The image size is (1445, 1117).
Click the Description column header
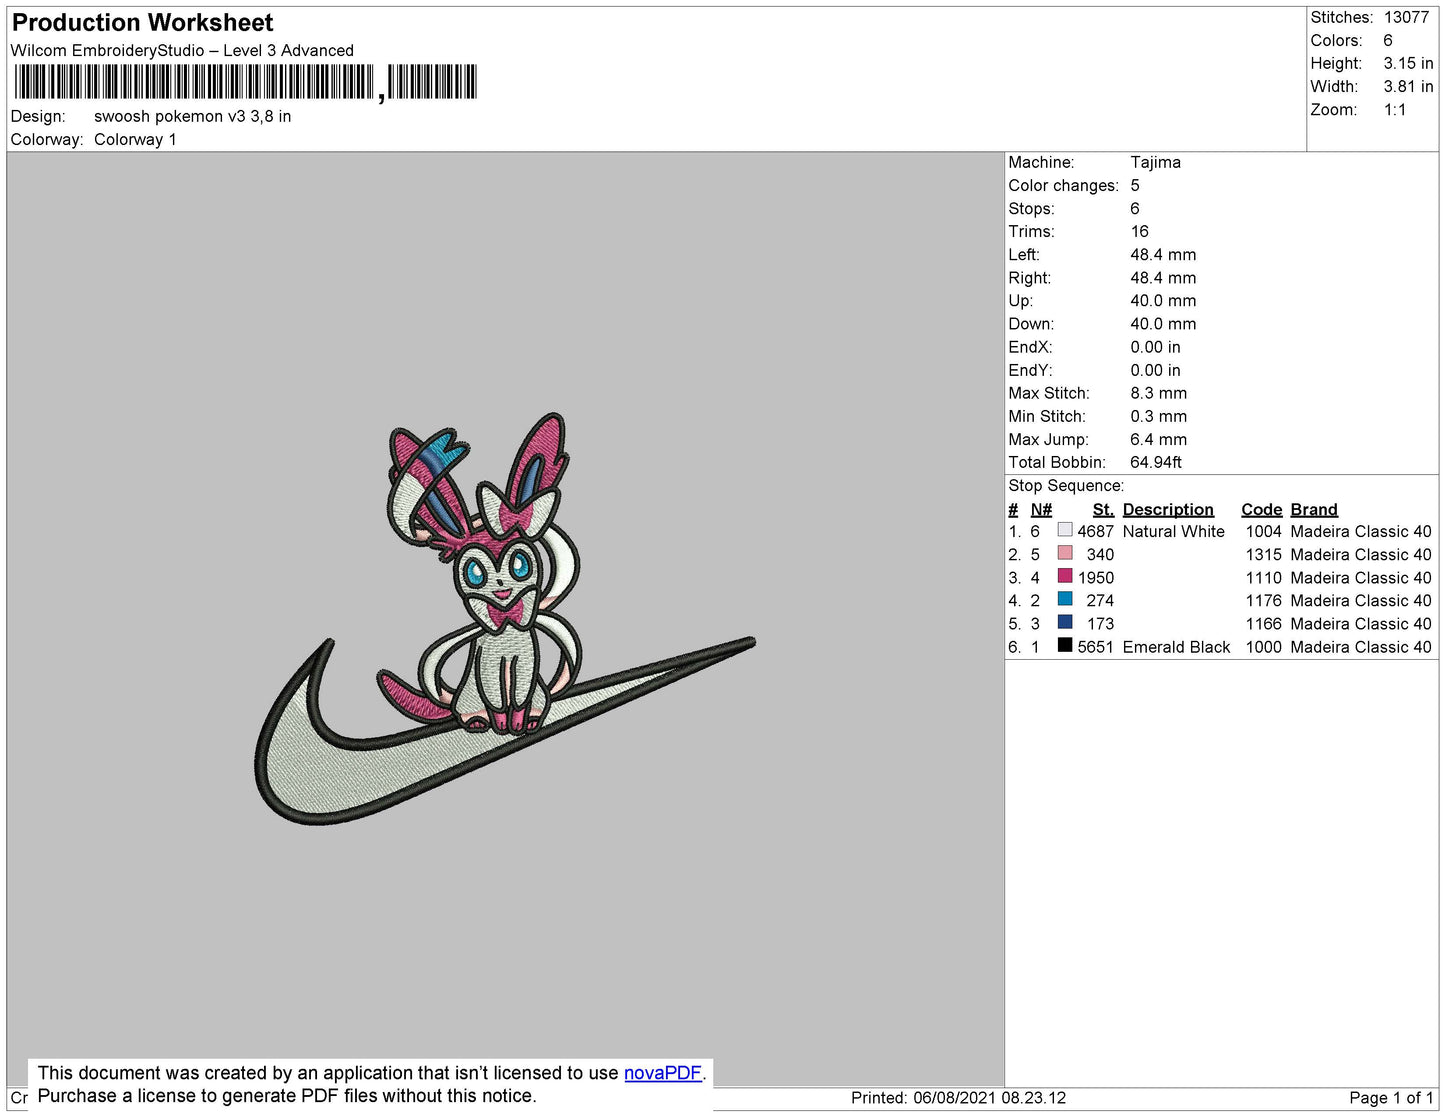pyautogui.click(x=1167, y=509)
